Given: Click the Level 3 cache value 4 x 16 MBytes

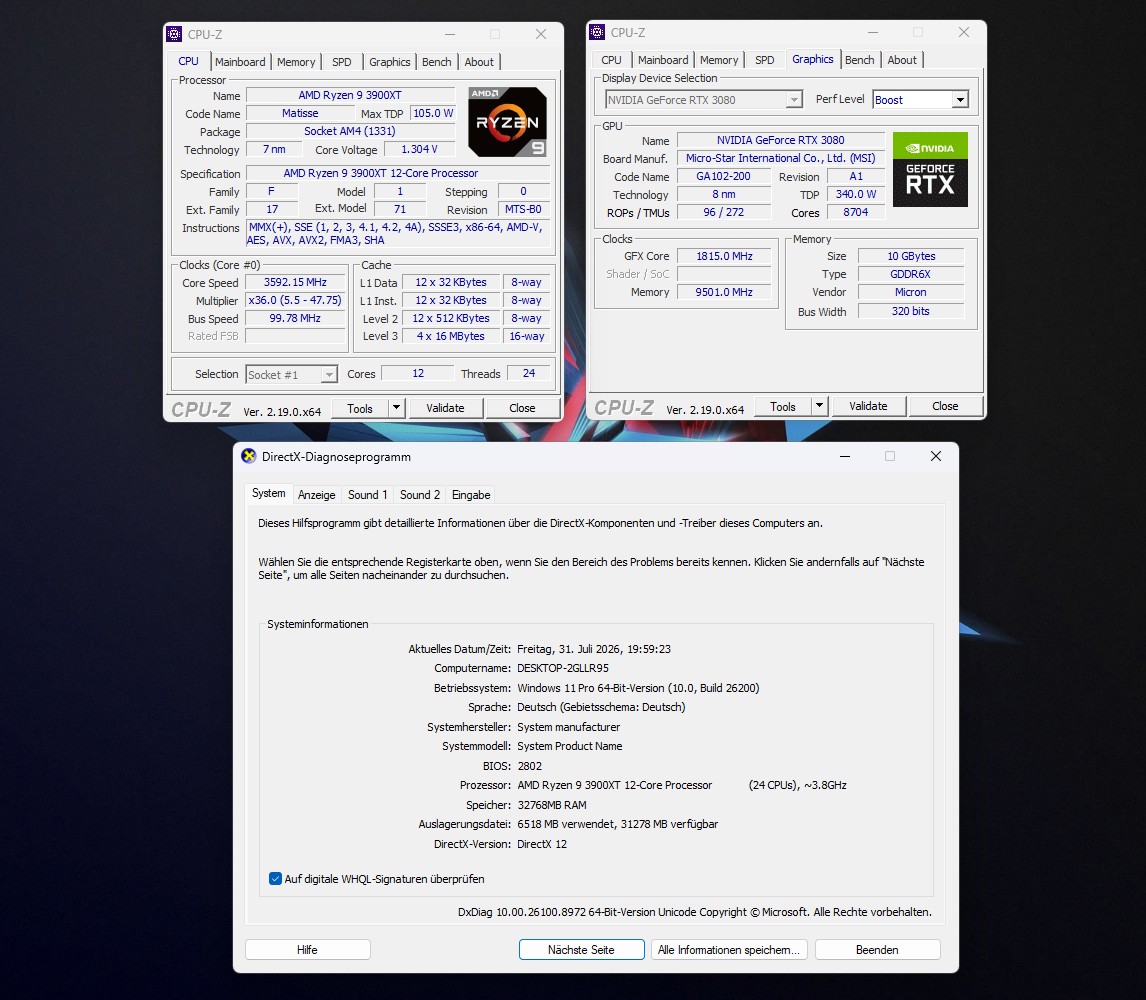Looking at the screenshot, I should pyautogui.click(x=451, y=336).
